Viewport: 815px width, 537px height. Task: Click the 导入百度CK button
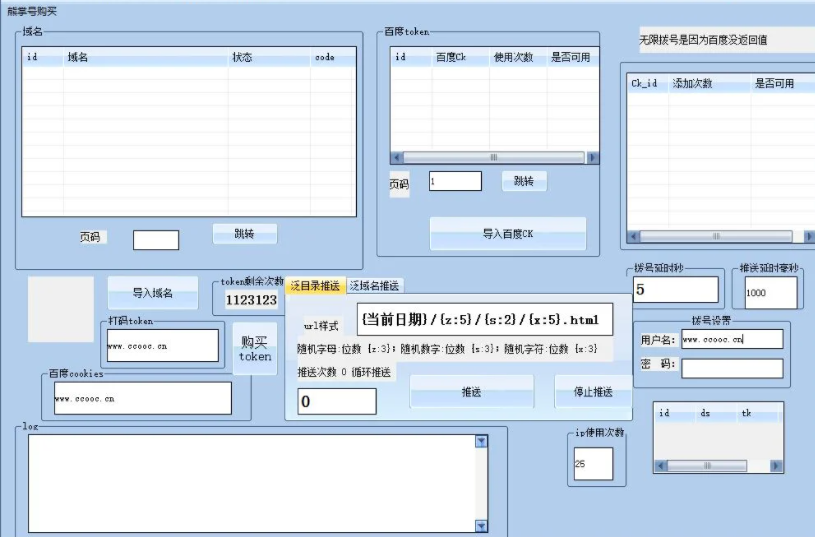pos(508,234)
